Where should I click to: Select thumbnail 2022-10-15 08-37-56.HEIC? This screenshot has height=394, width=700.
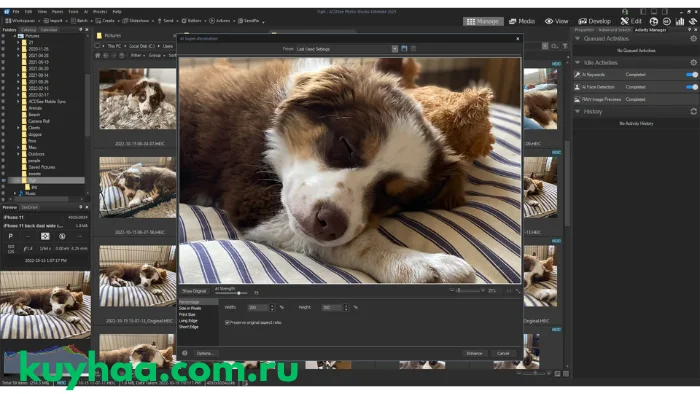[138, 187]
